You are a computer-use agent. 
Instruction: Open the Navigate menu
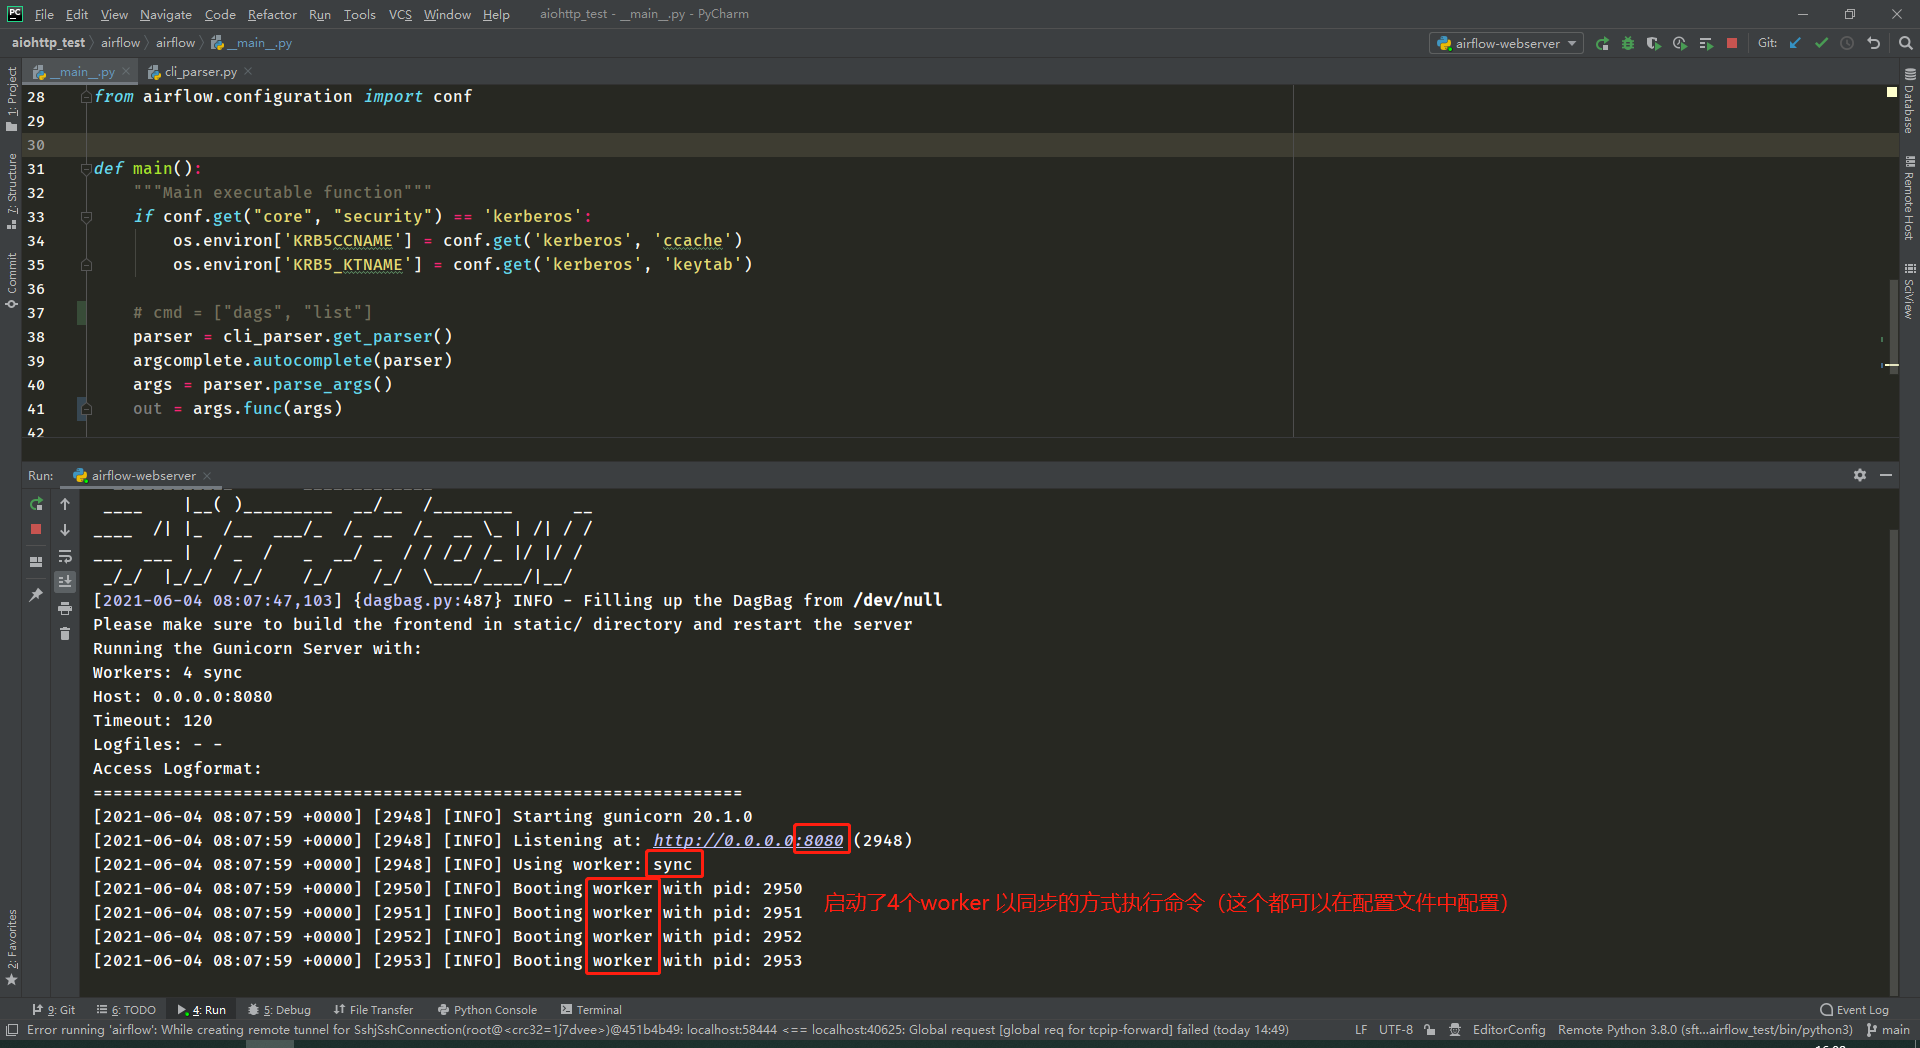tap(165, 14)
